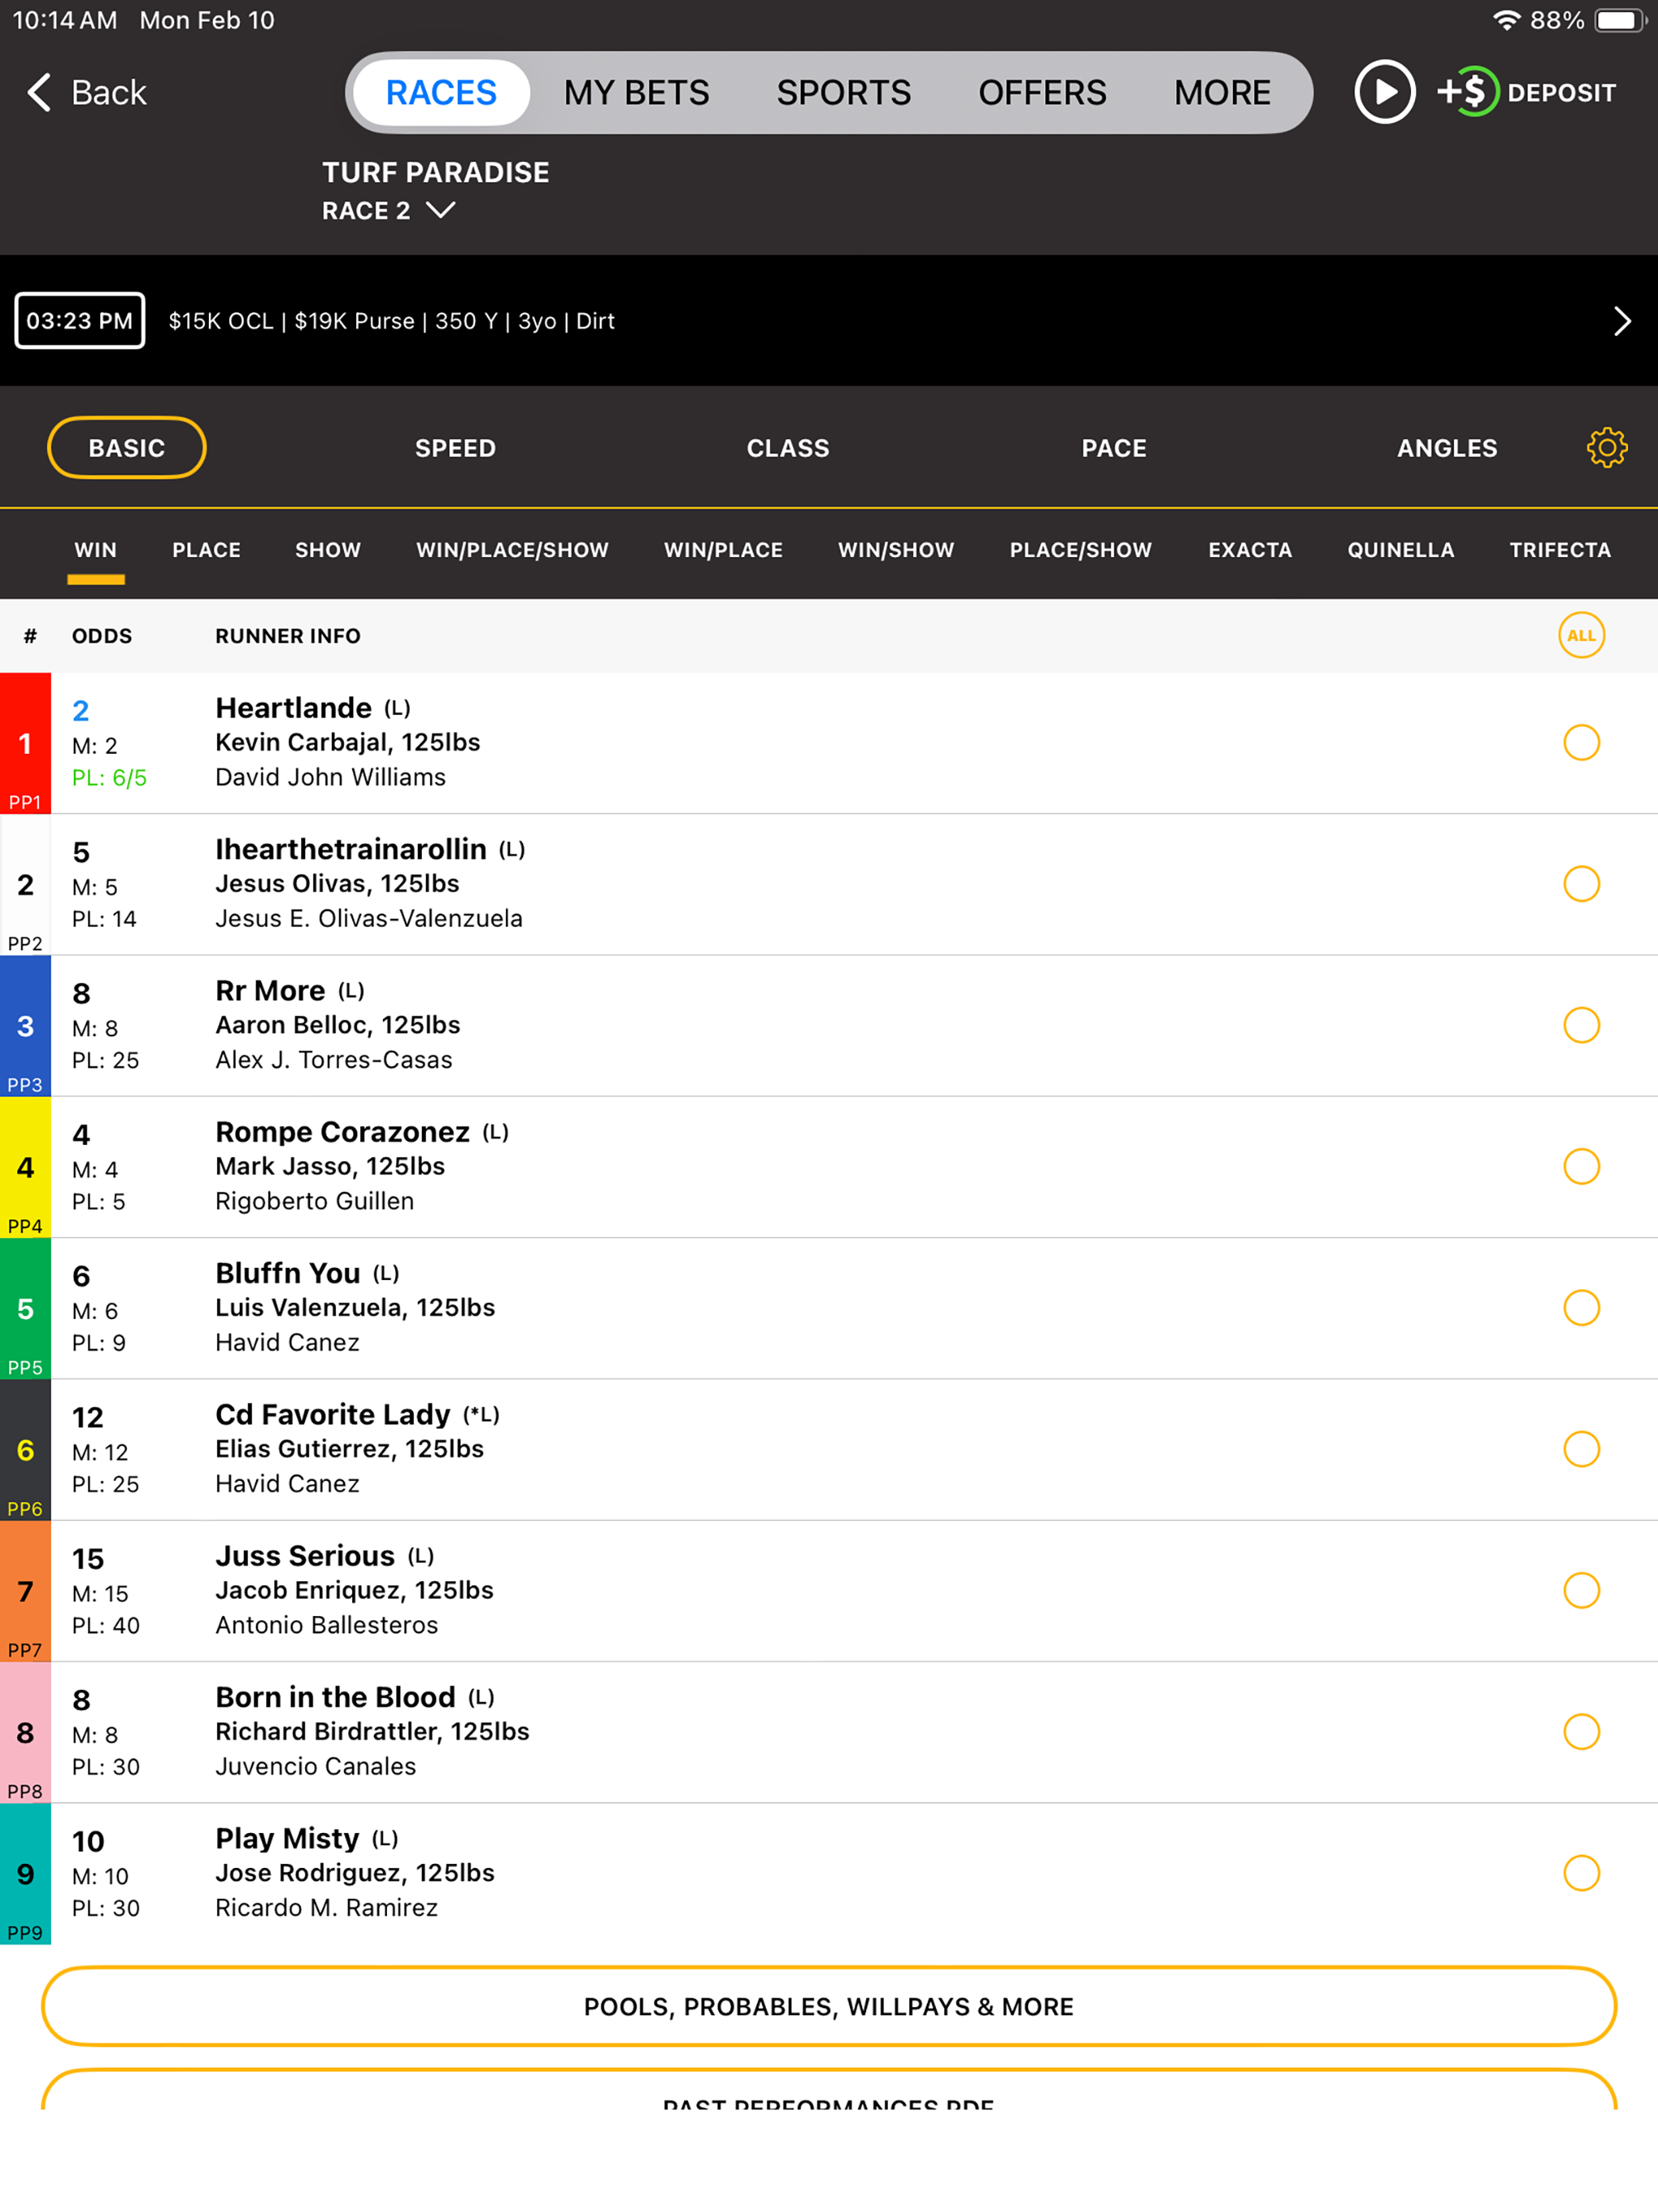The height and width of the screenshot is (2212, 1658).
Task: Tap the teal number 9 saddlecloth
Action: 25,1873
